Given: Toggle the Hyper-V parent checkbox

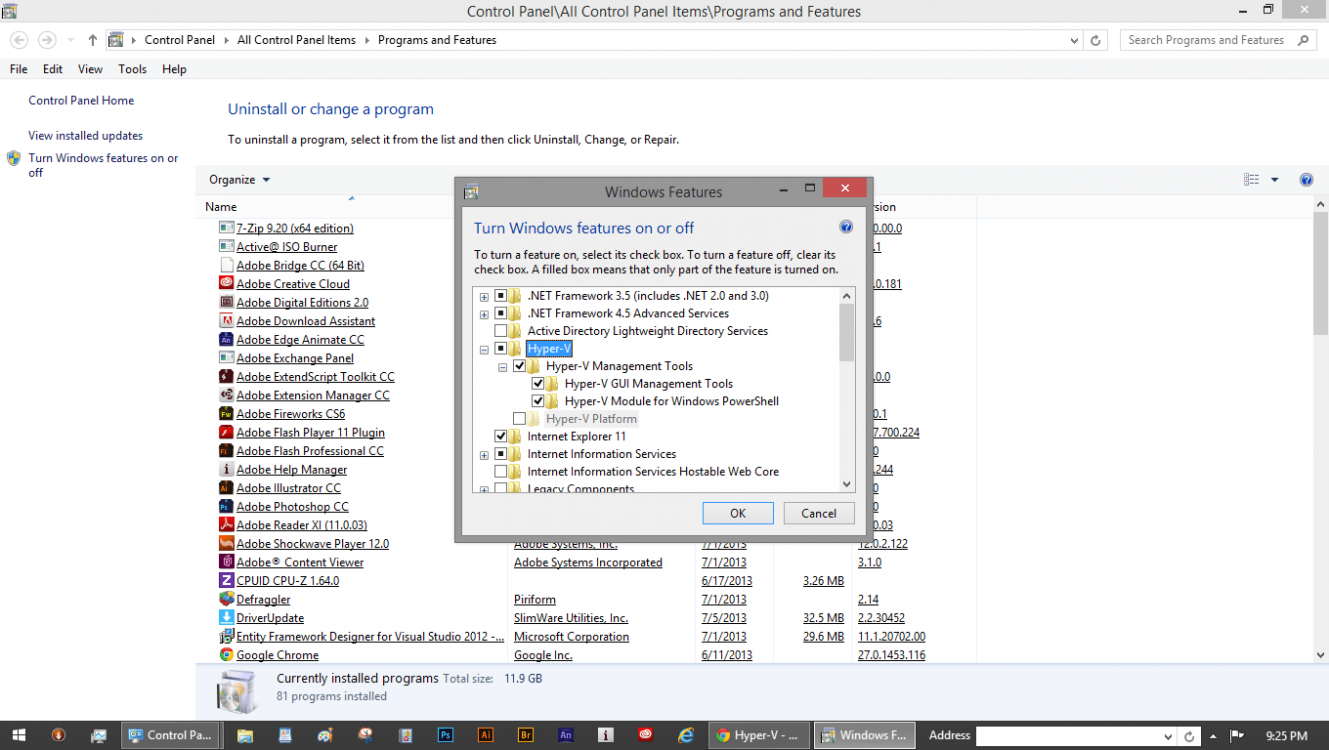Looking at the screenshot, I should click(x=501, y=349).
